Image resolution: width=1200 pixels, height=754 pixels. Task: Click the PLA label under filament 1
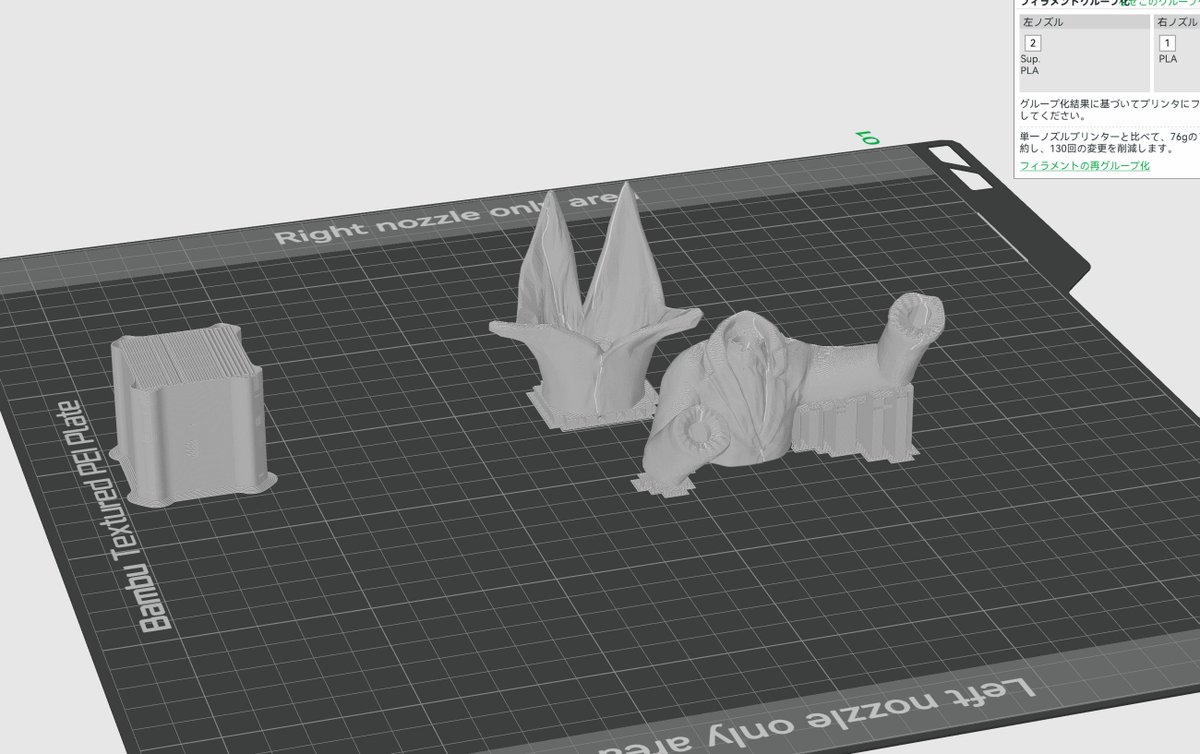(1167, 59)
